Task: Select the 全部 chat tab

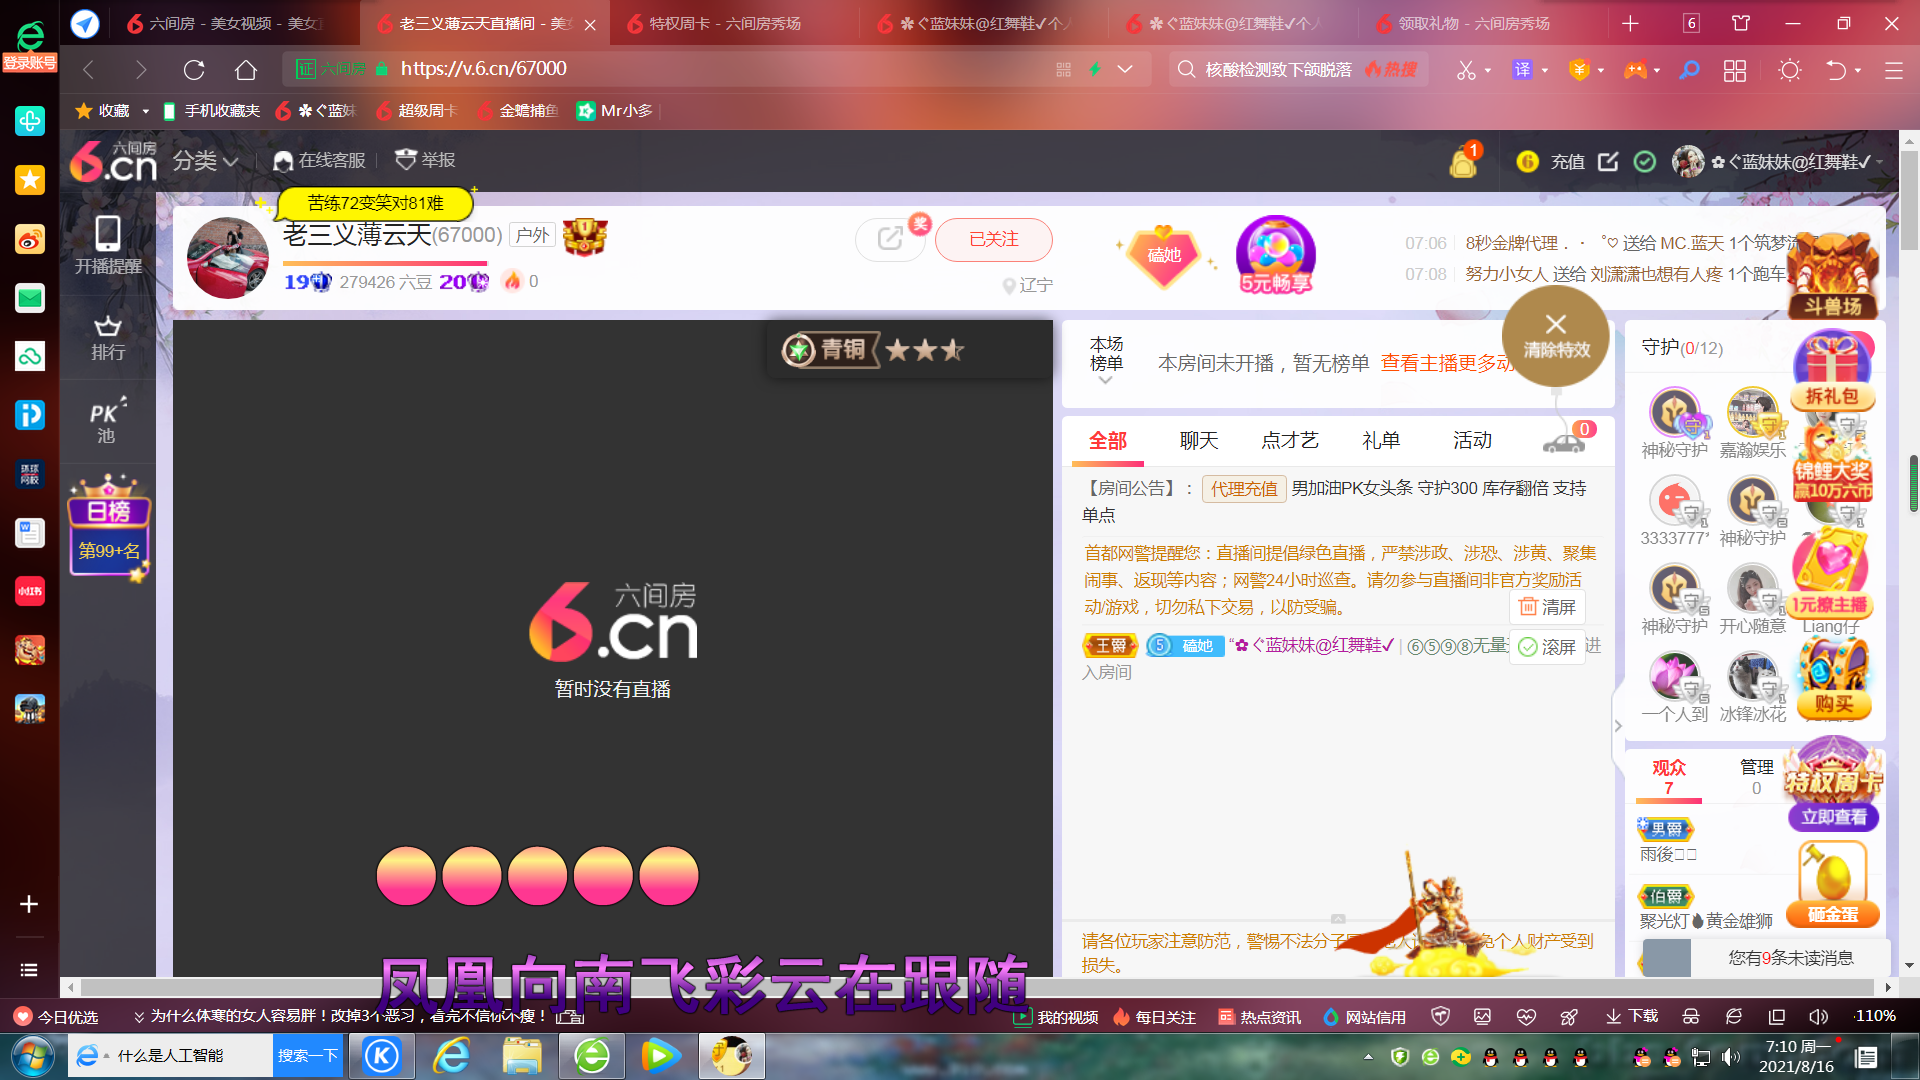Action: click(1108, 441)
